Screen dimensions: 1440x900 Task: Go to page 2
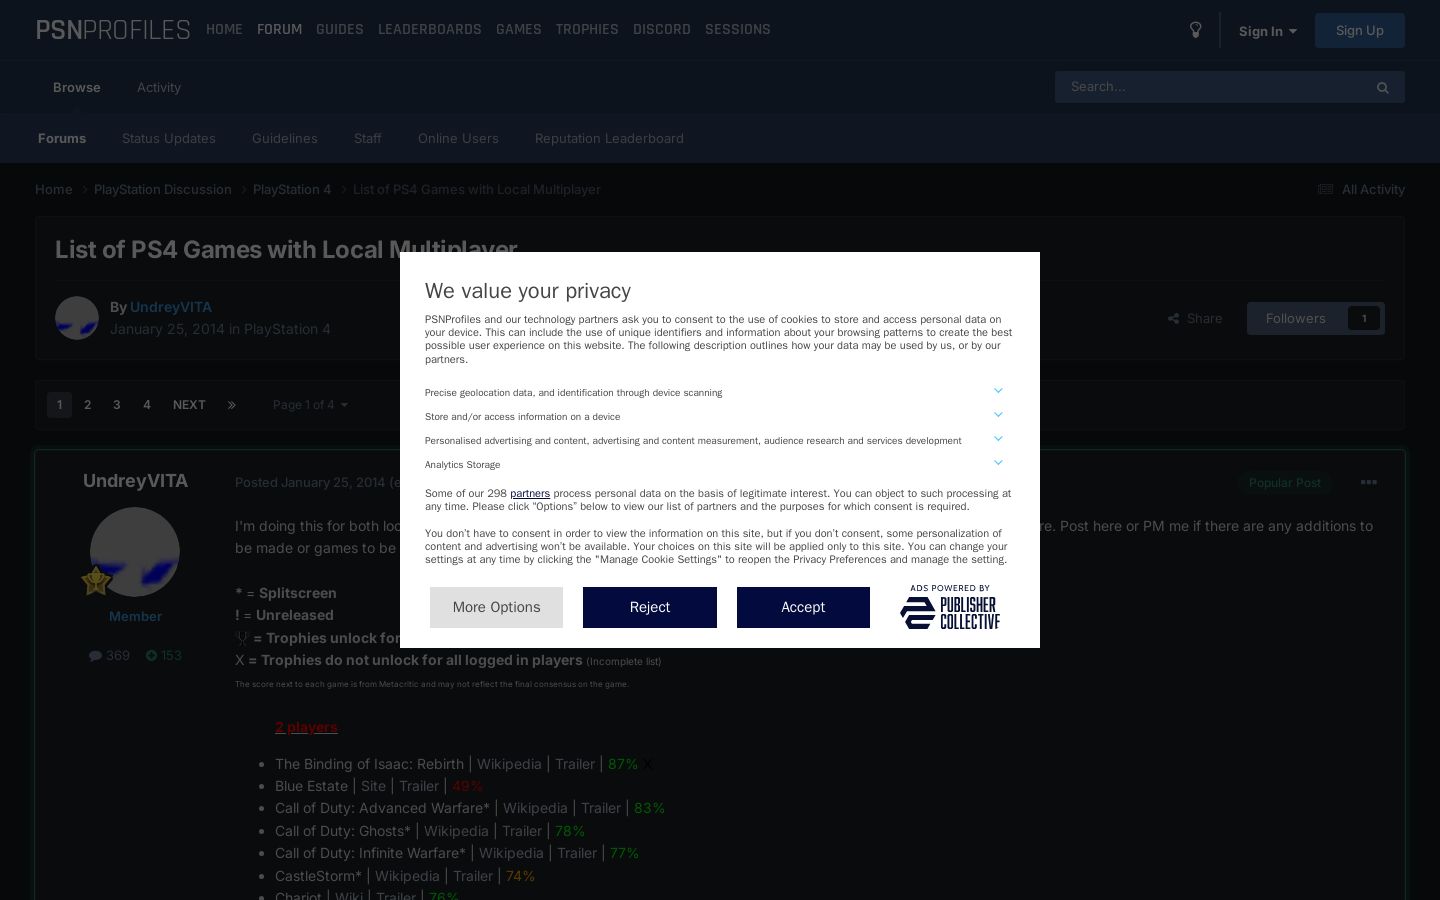pyautogui.click(x=88, y=405)
